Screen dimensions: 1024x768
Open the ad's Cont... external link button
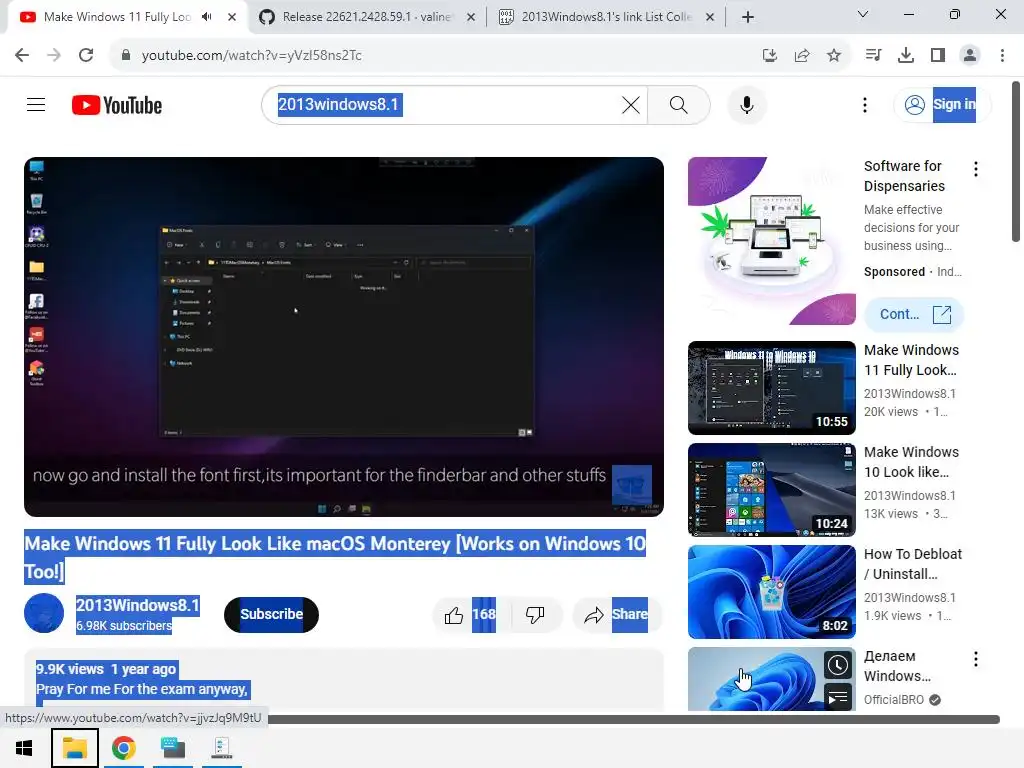tap(914, 315)
